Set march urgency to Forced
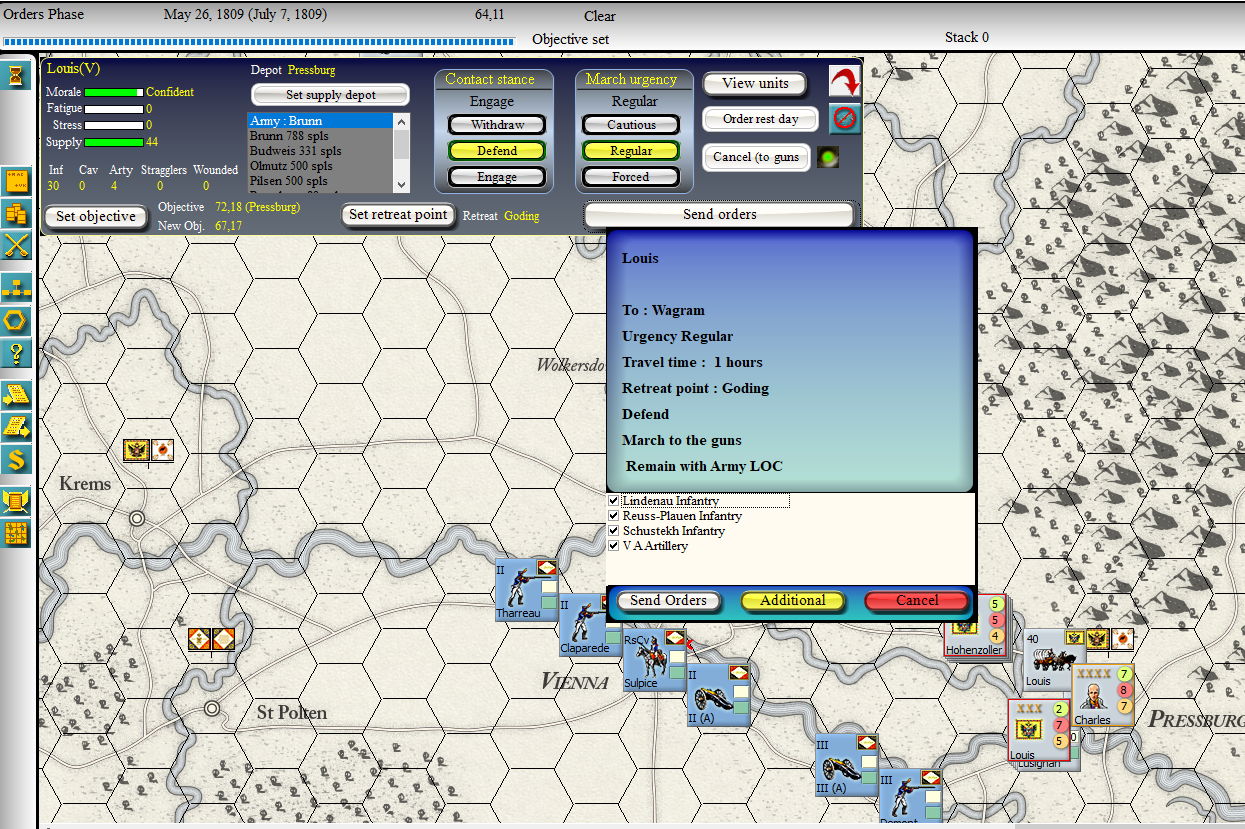The width and height of the screenshot is (1245, 829). point(631,177)
